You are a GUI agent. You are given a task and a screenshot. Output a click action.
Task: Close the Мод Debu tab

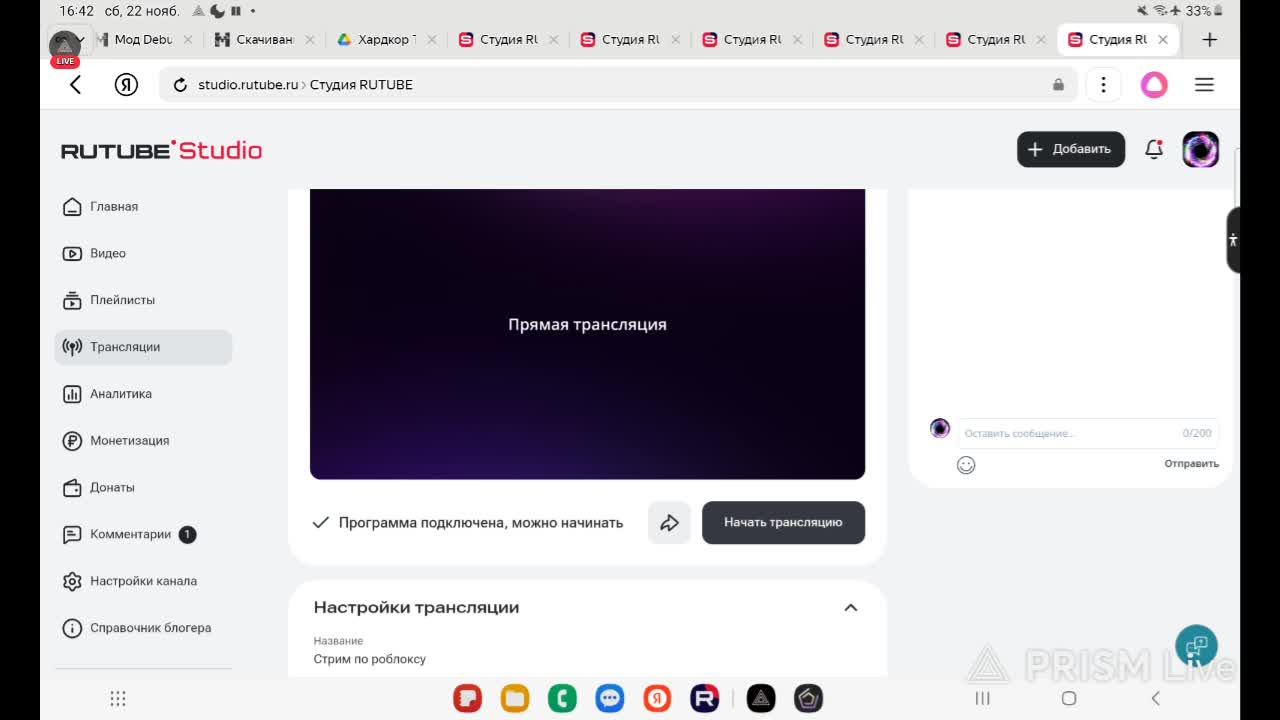(x=187, y=40)
